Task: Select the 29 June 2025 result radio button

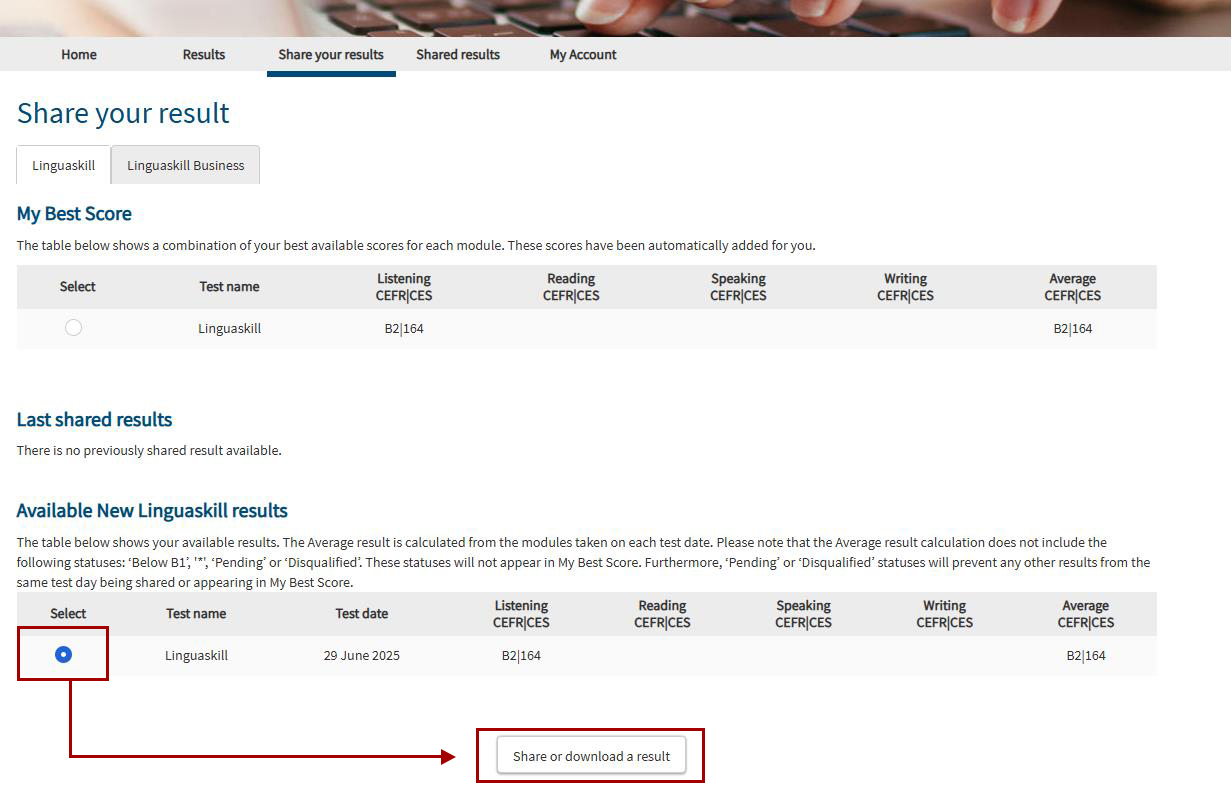Action: (63, 654)
